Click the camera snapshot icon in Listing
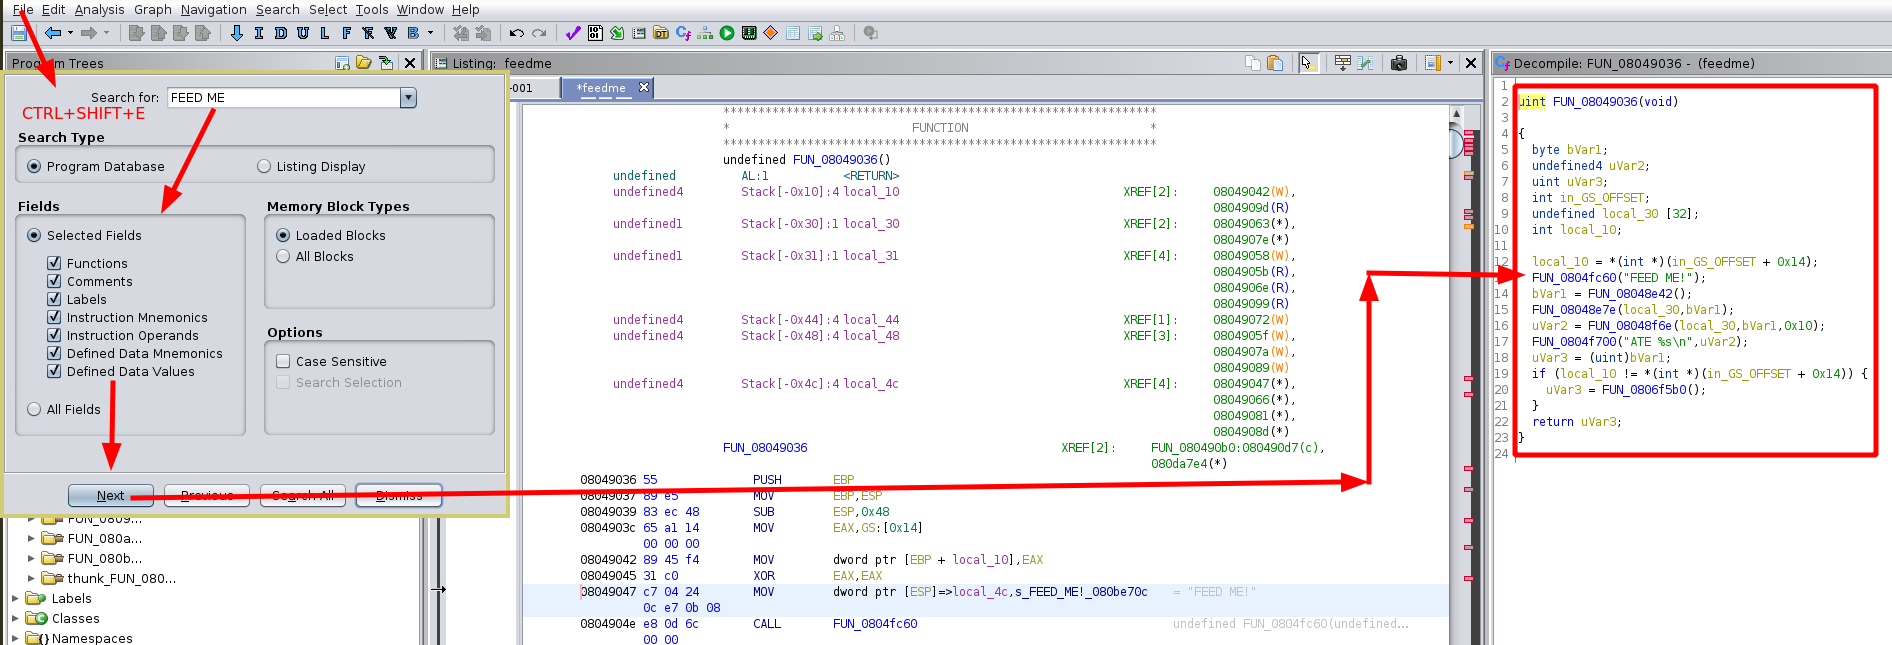 1399,63
